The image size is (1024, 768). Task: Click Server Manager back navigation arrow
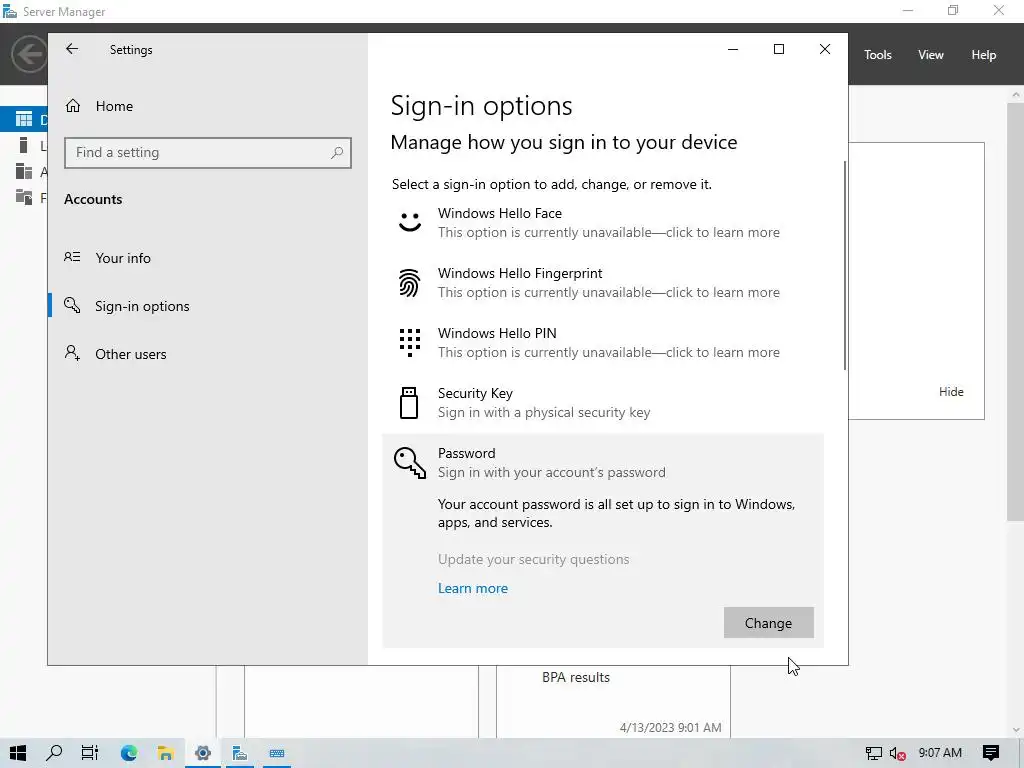click(29, 54)
